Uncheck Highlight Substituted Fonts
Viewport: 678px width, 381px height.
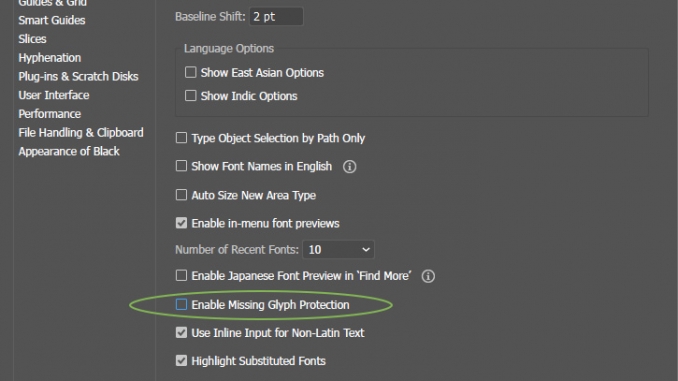(181, 361)
